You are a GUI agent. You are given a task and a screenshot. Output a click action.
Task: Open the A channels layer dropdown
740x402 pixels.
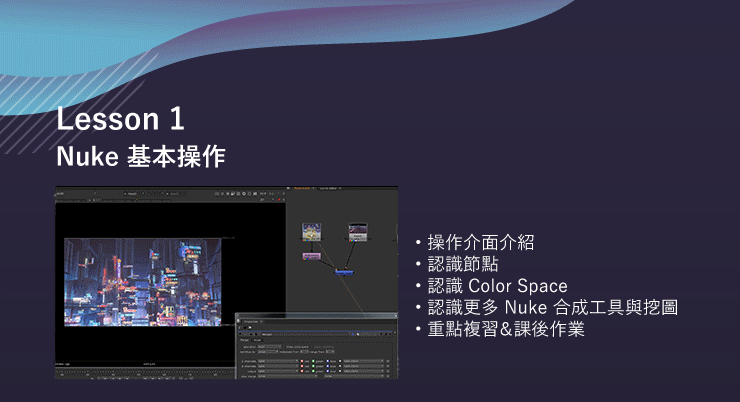(278, 361)
